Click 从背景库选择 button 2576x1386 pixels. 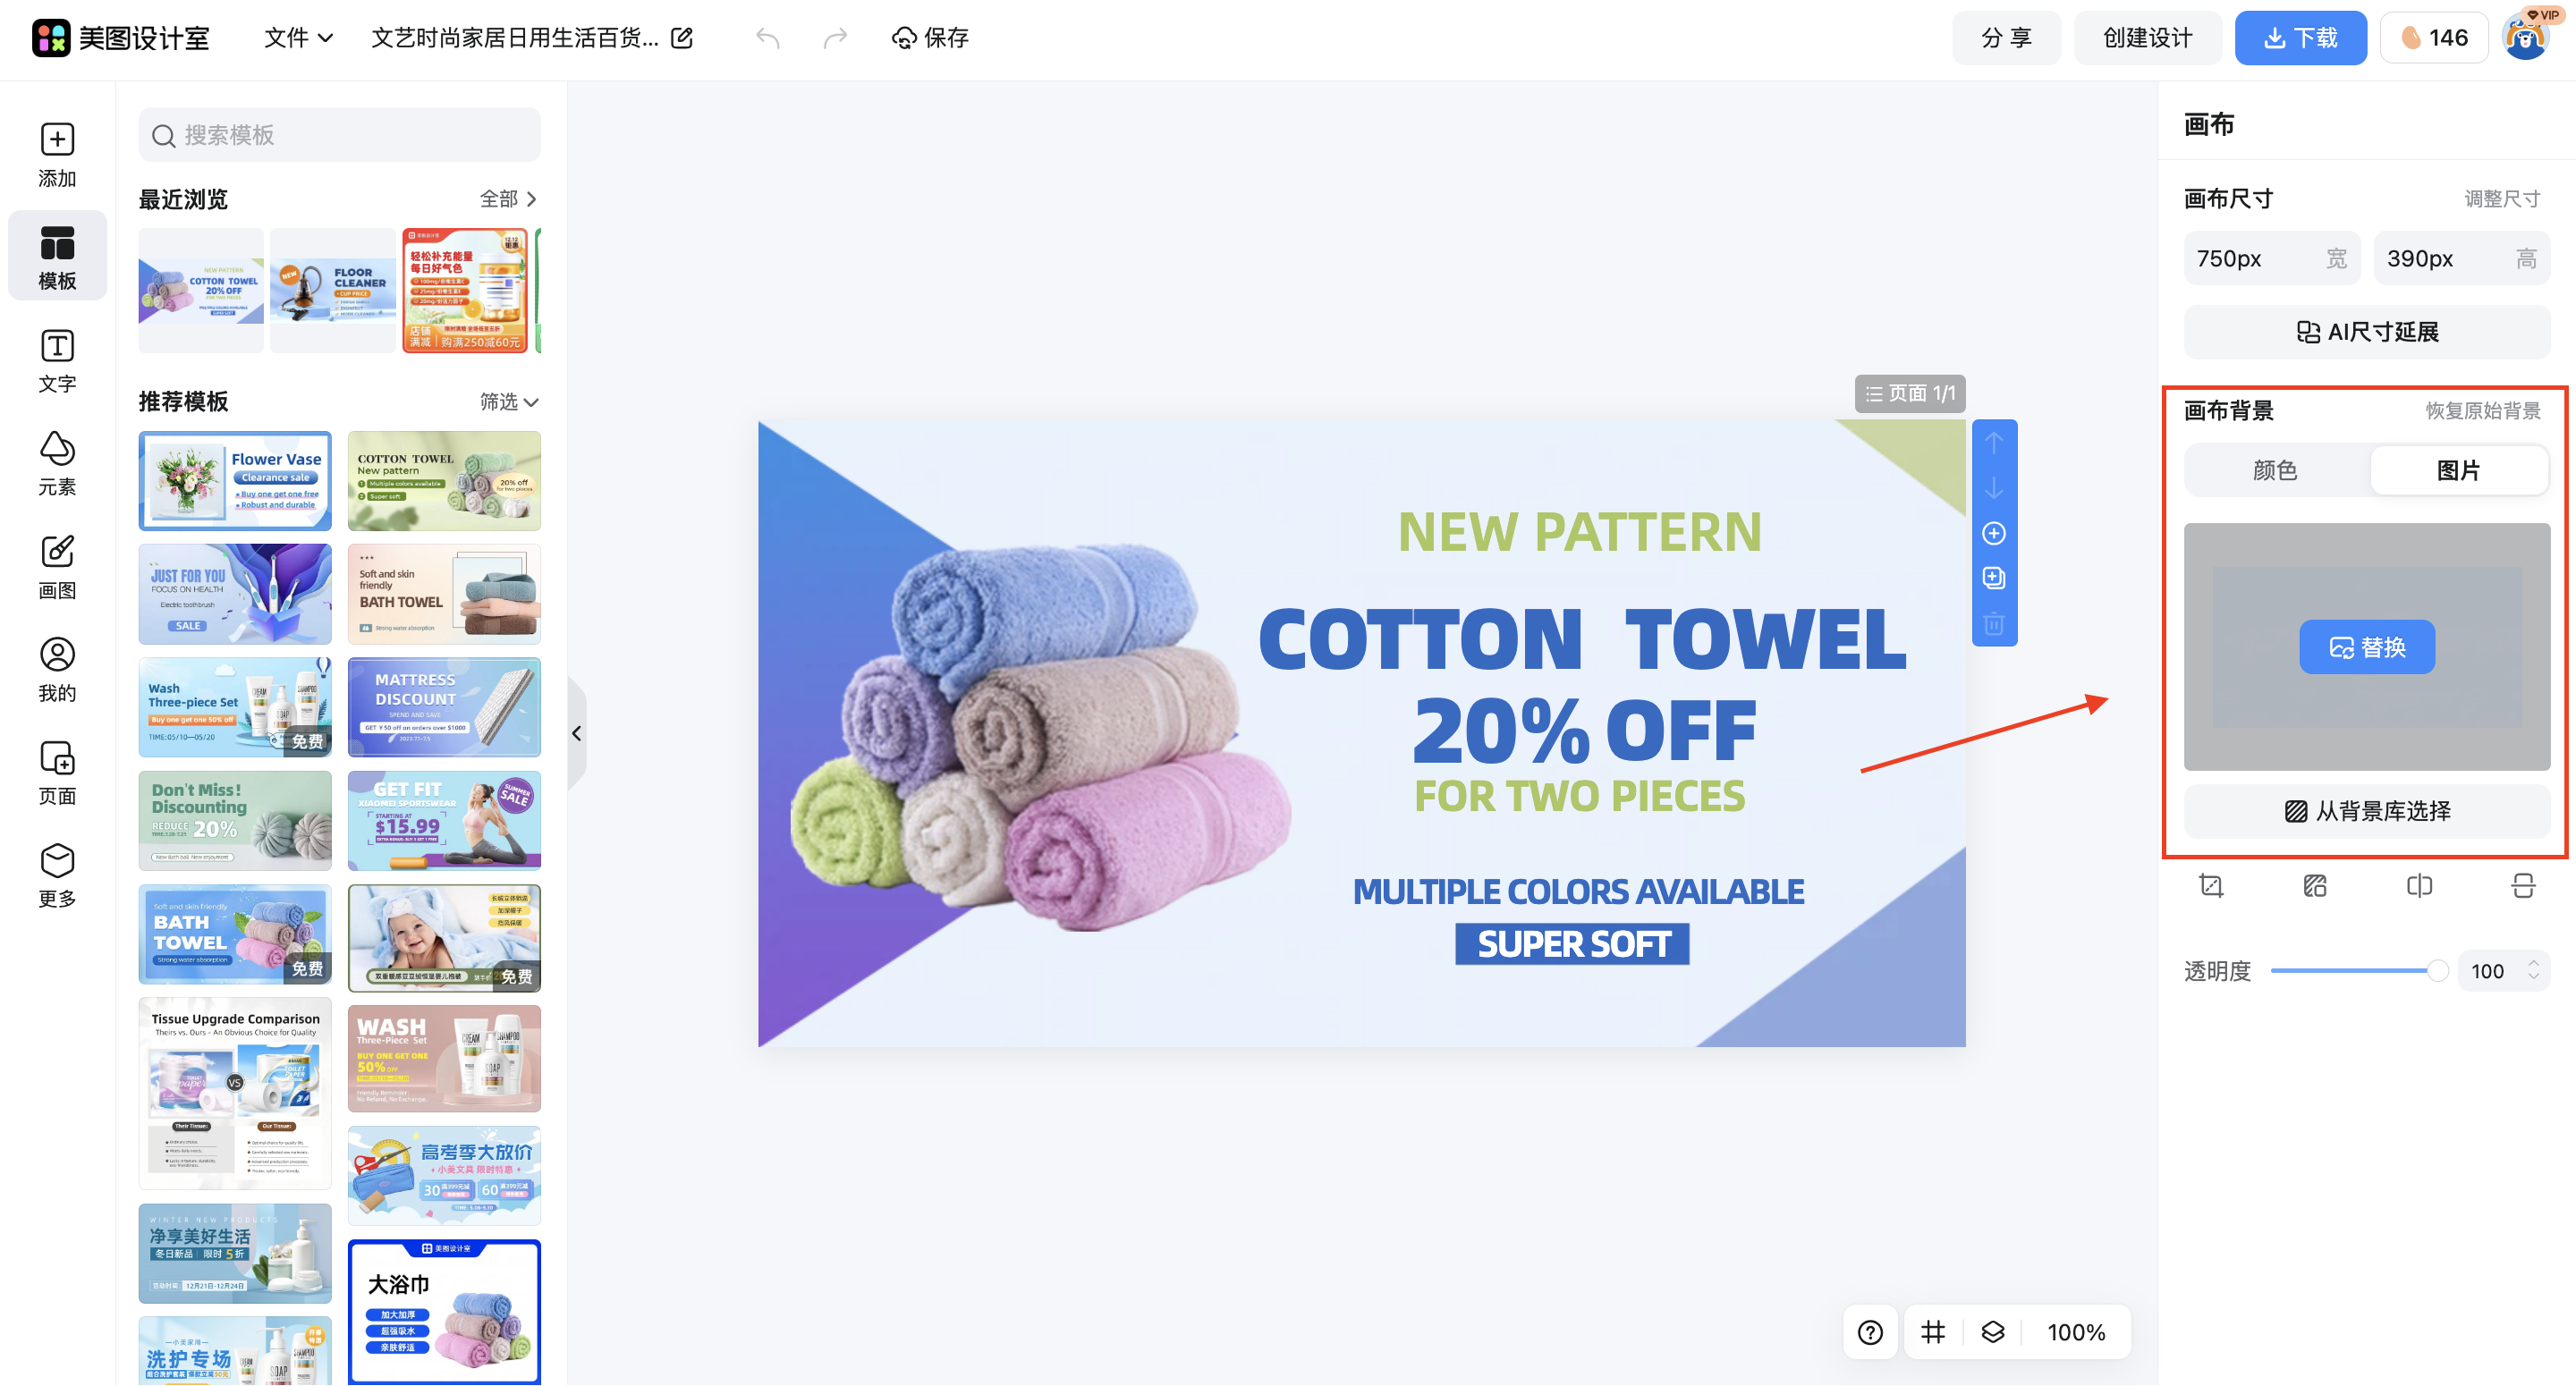[2366, 811]
